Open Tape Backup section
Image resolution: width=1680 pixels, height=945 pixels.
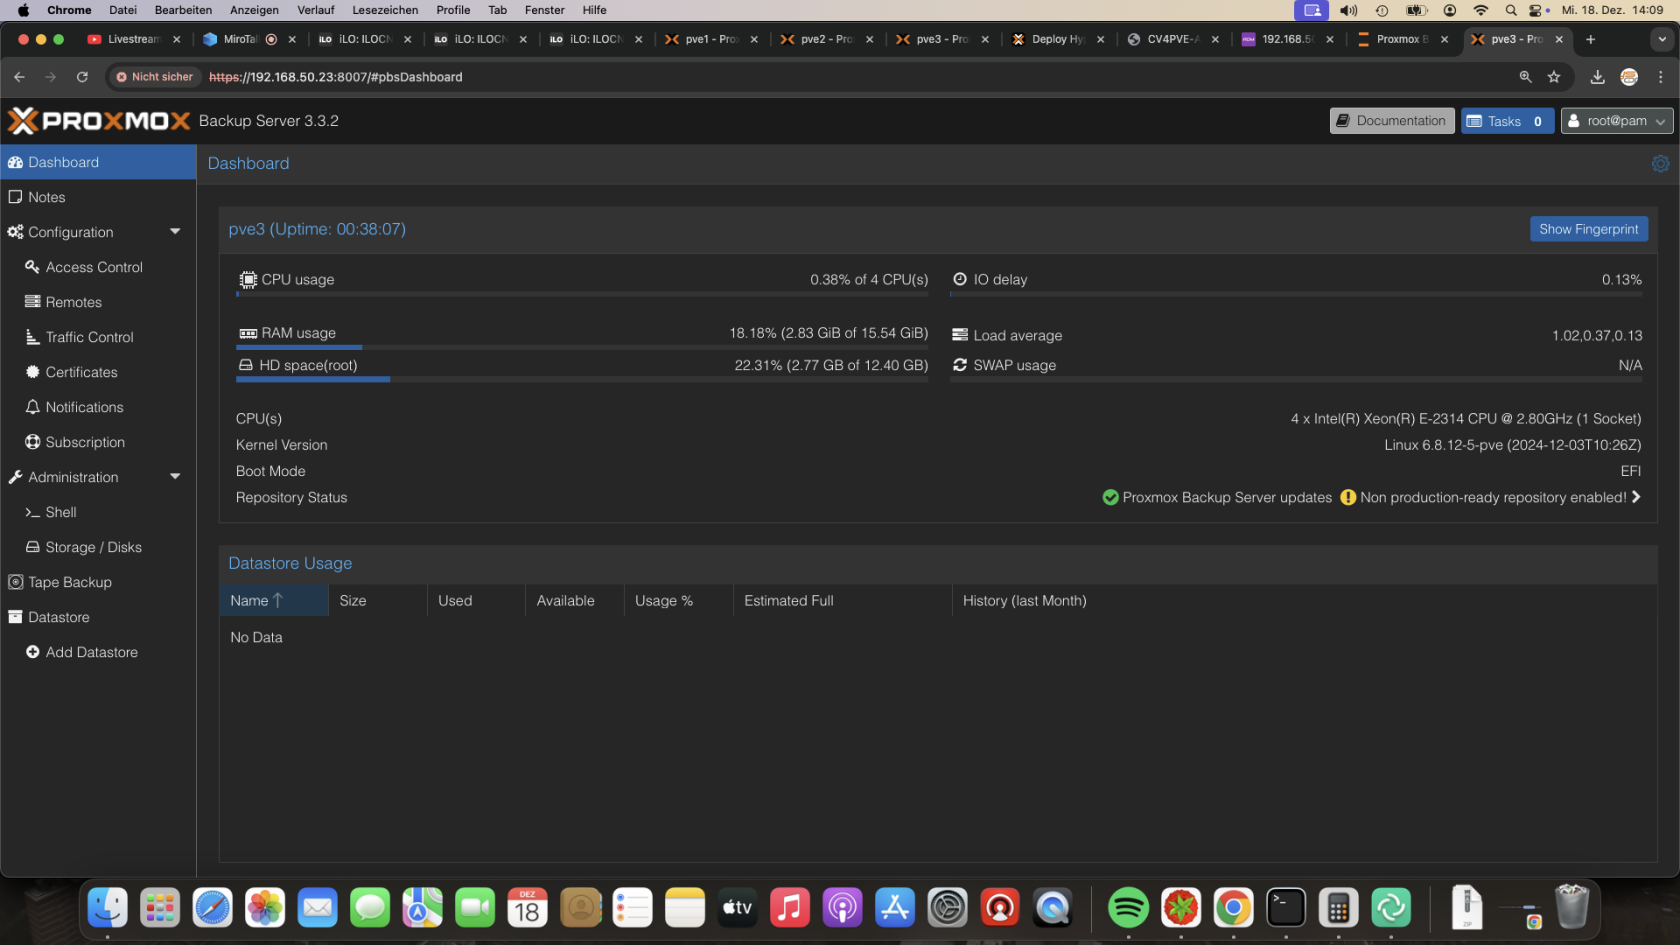pyautogui.click(x=98, y=582)
